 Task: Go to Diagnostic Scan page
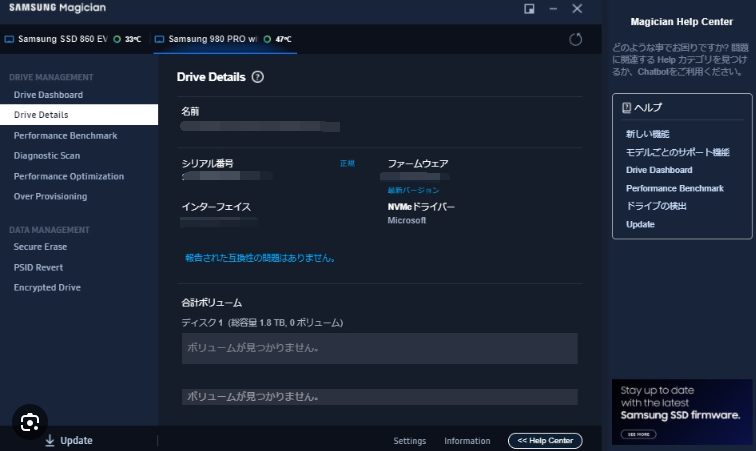[x=47, y=156]
